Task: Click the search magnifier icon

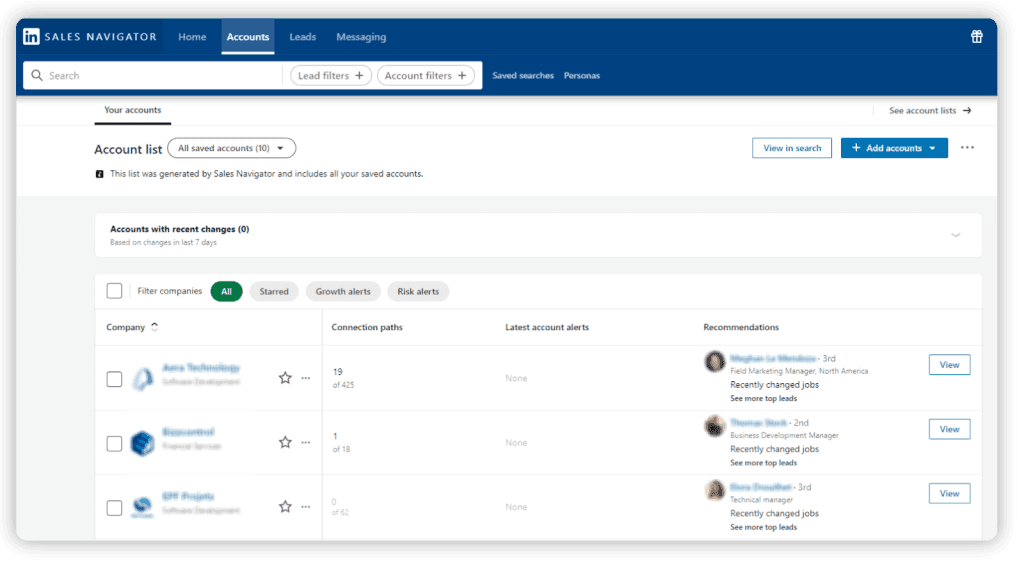Action: click(x=37, y=76)
